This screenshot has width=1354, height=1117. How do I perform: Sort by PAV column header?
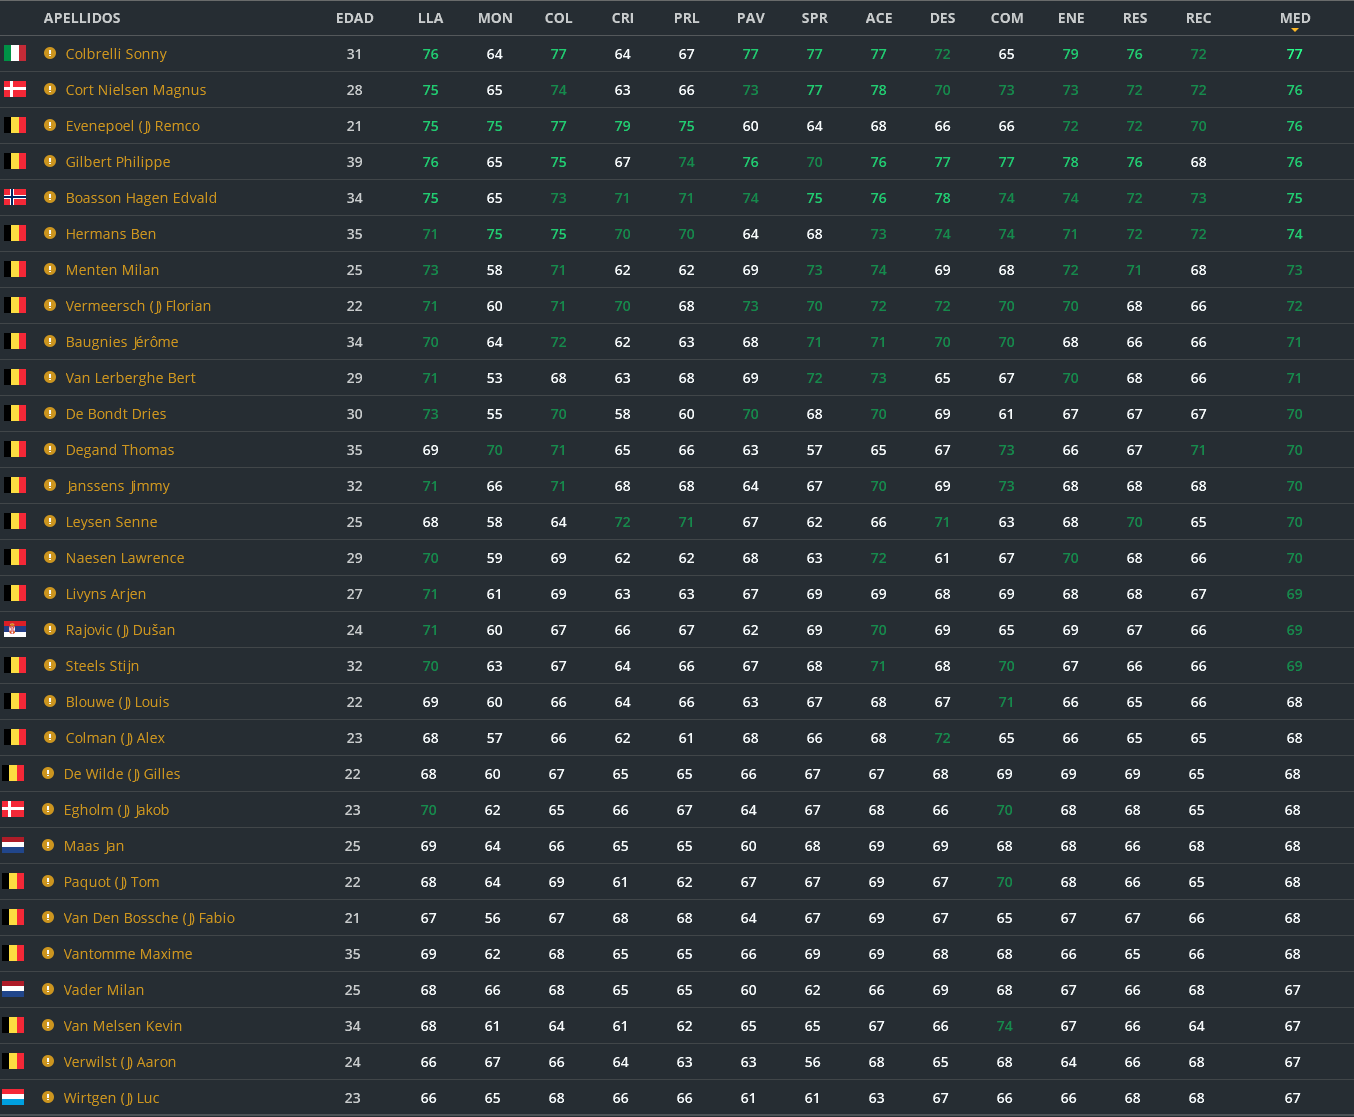[x=751, y=18]
